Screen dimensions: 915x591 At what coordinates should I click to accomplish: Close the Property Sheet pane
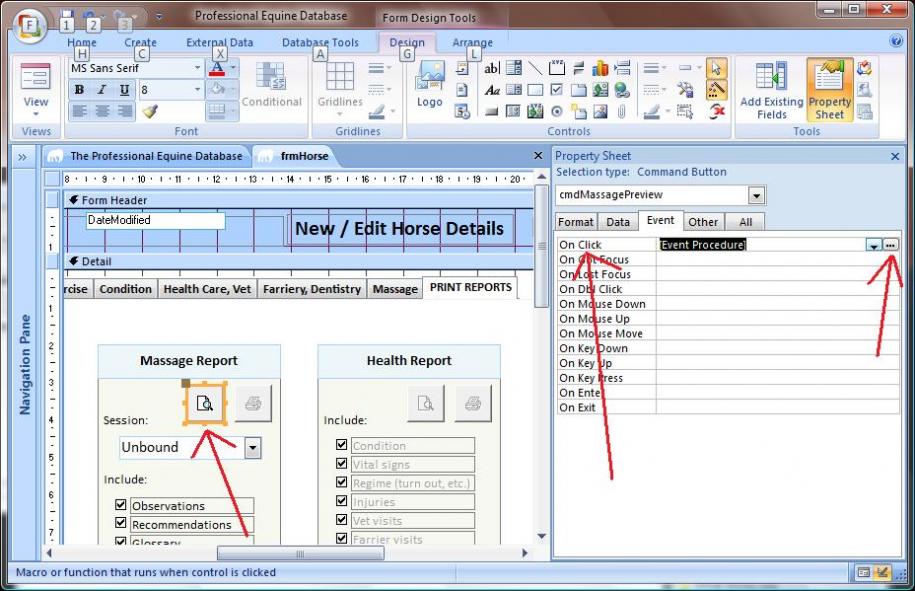click(x=895, y=156)
